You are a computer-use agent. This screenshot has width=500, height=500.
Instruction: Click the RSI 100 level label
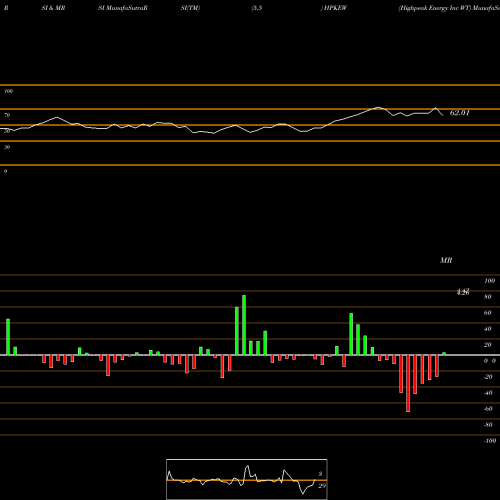click(8, 91)
